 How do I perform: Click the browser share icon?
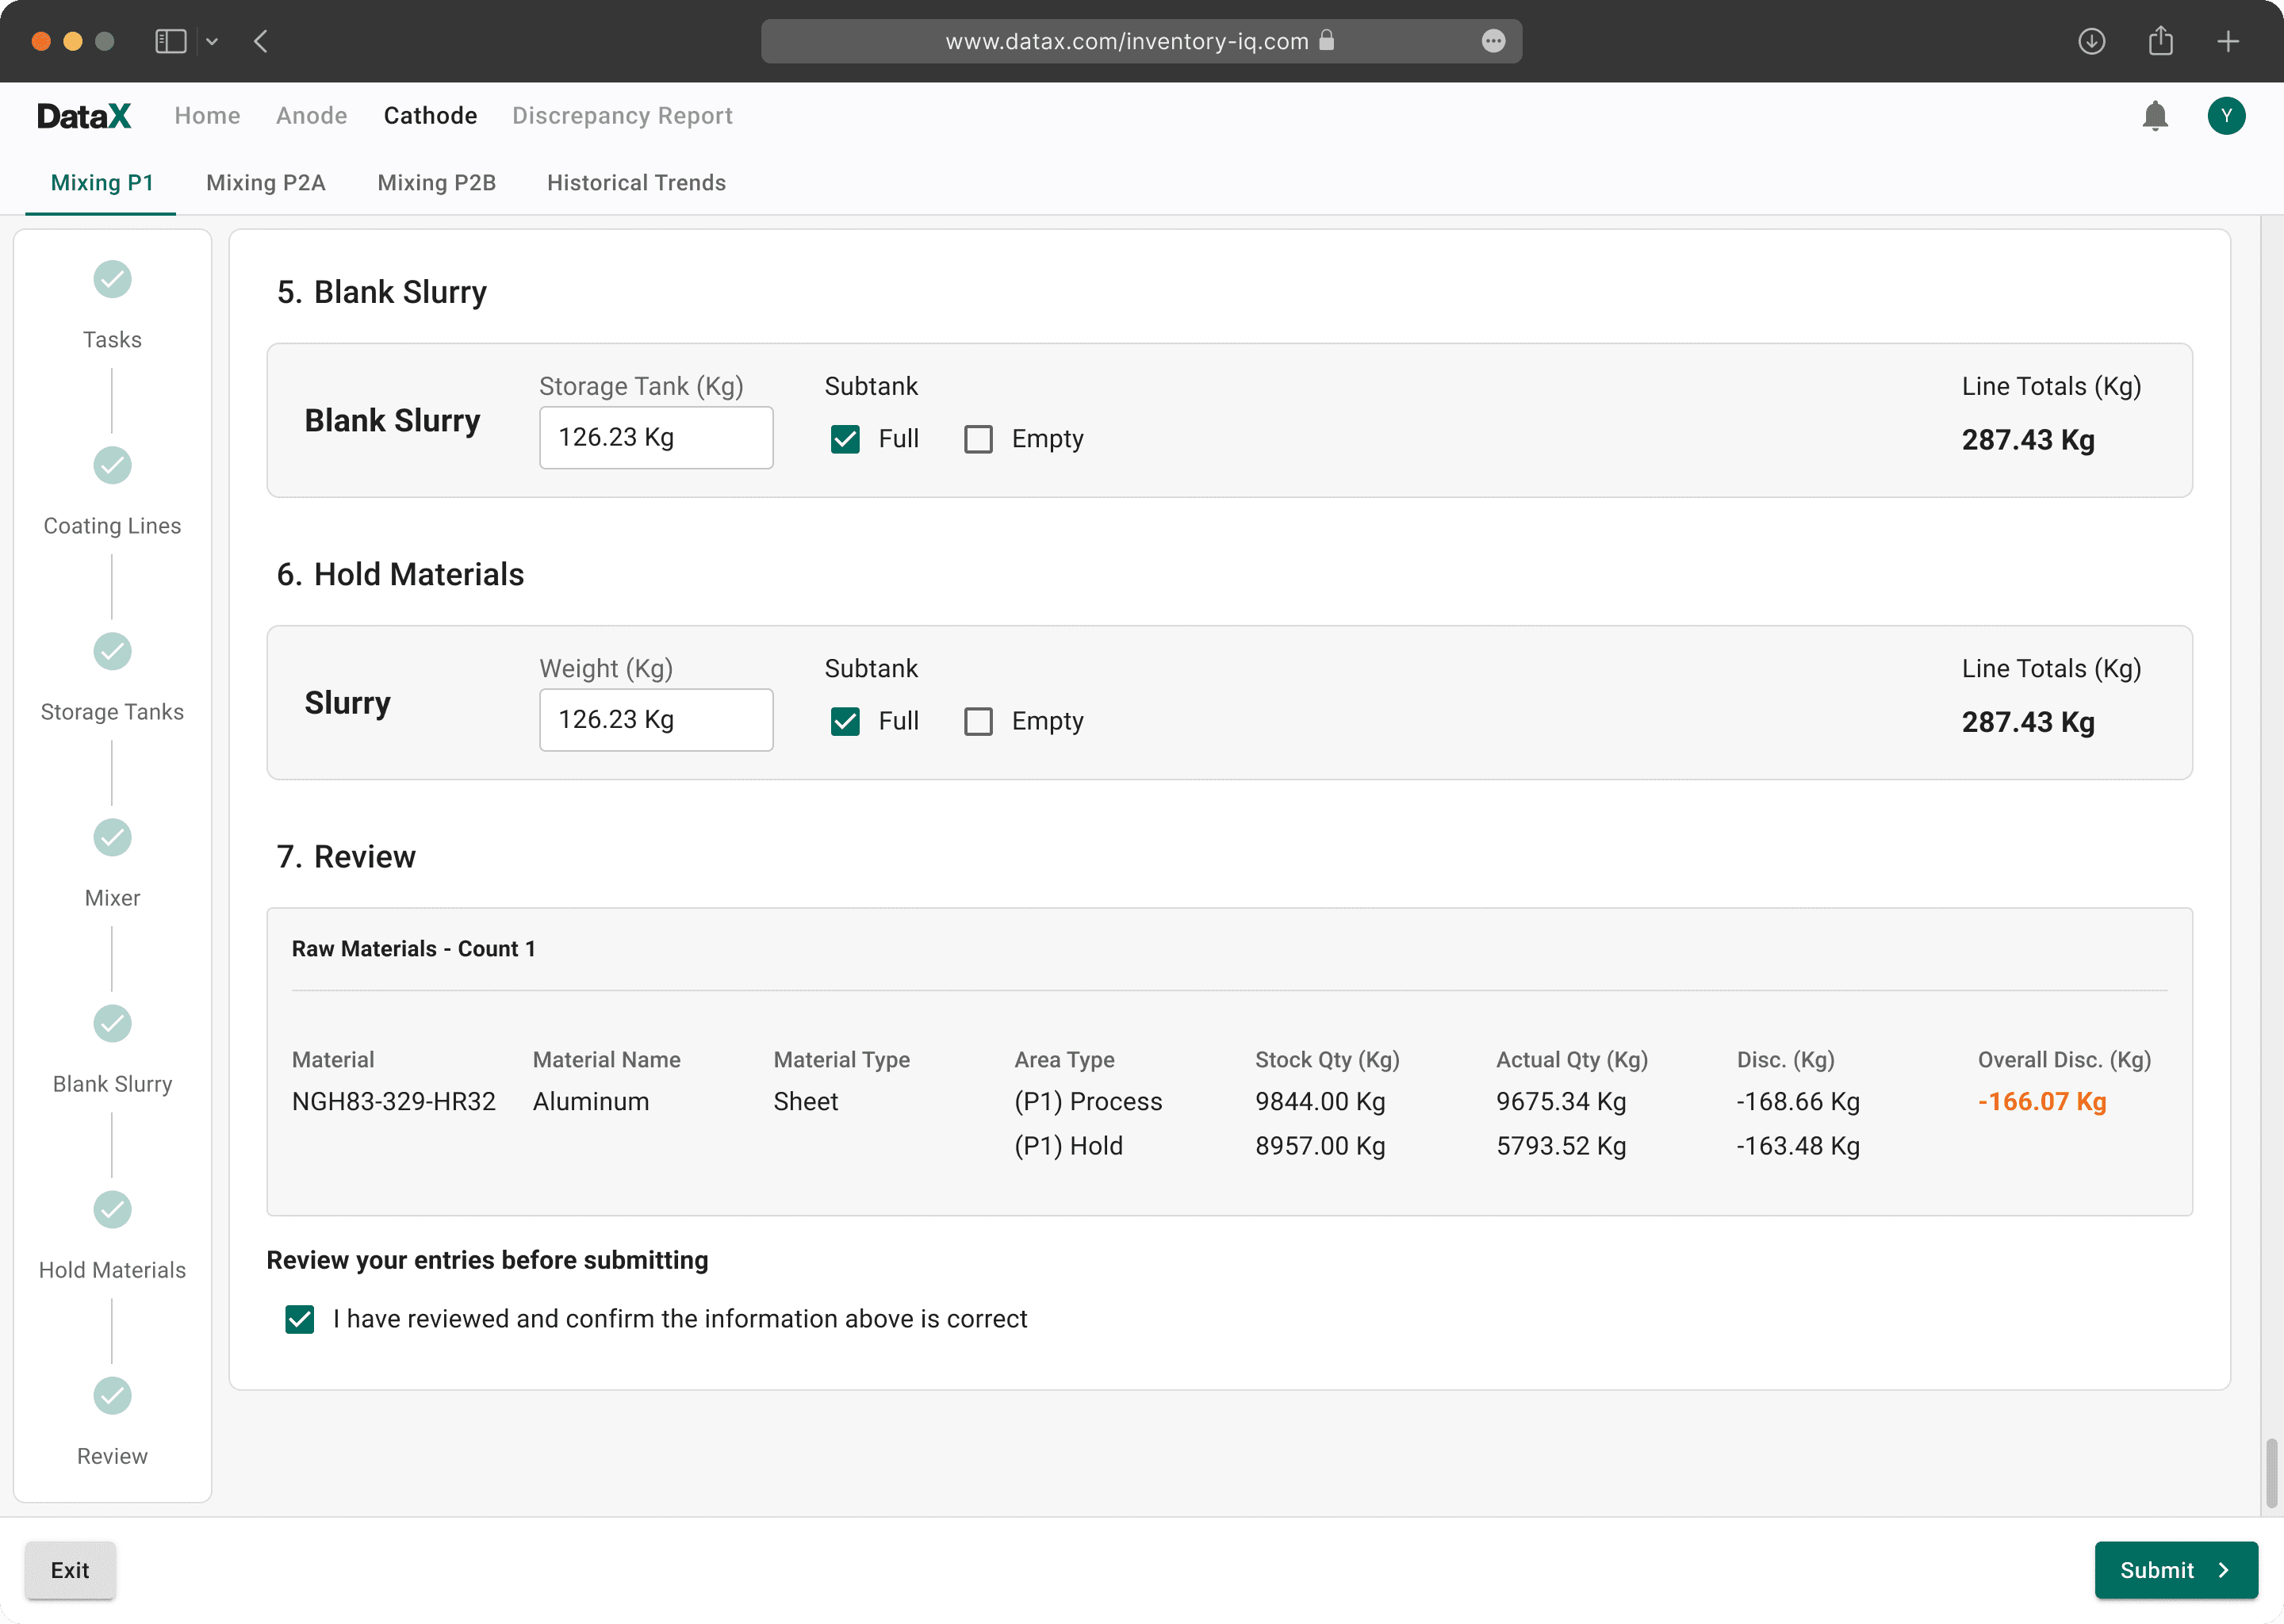pyautogui.click(x=2160, y=41)
